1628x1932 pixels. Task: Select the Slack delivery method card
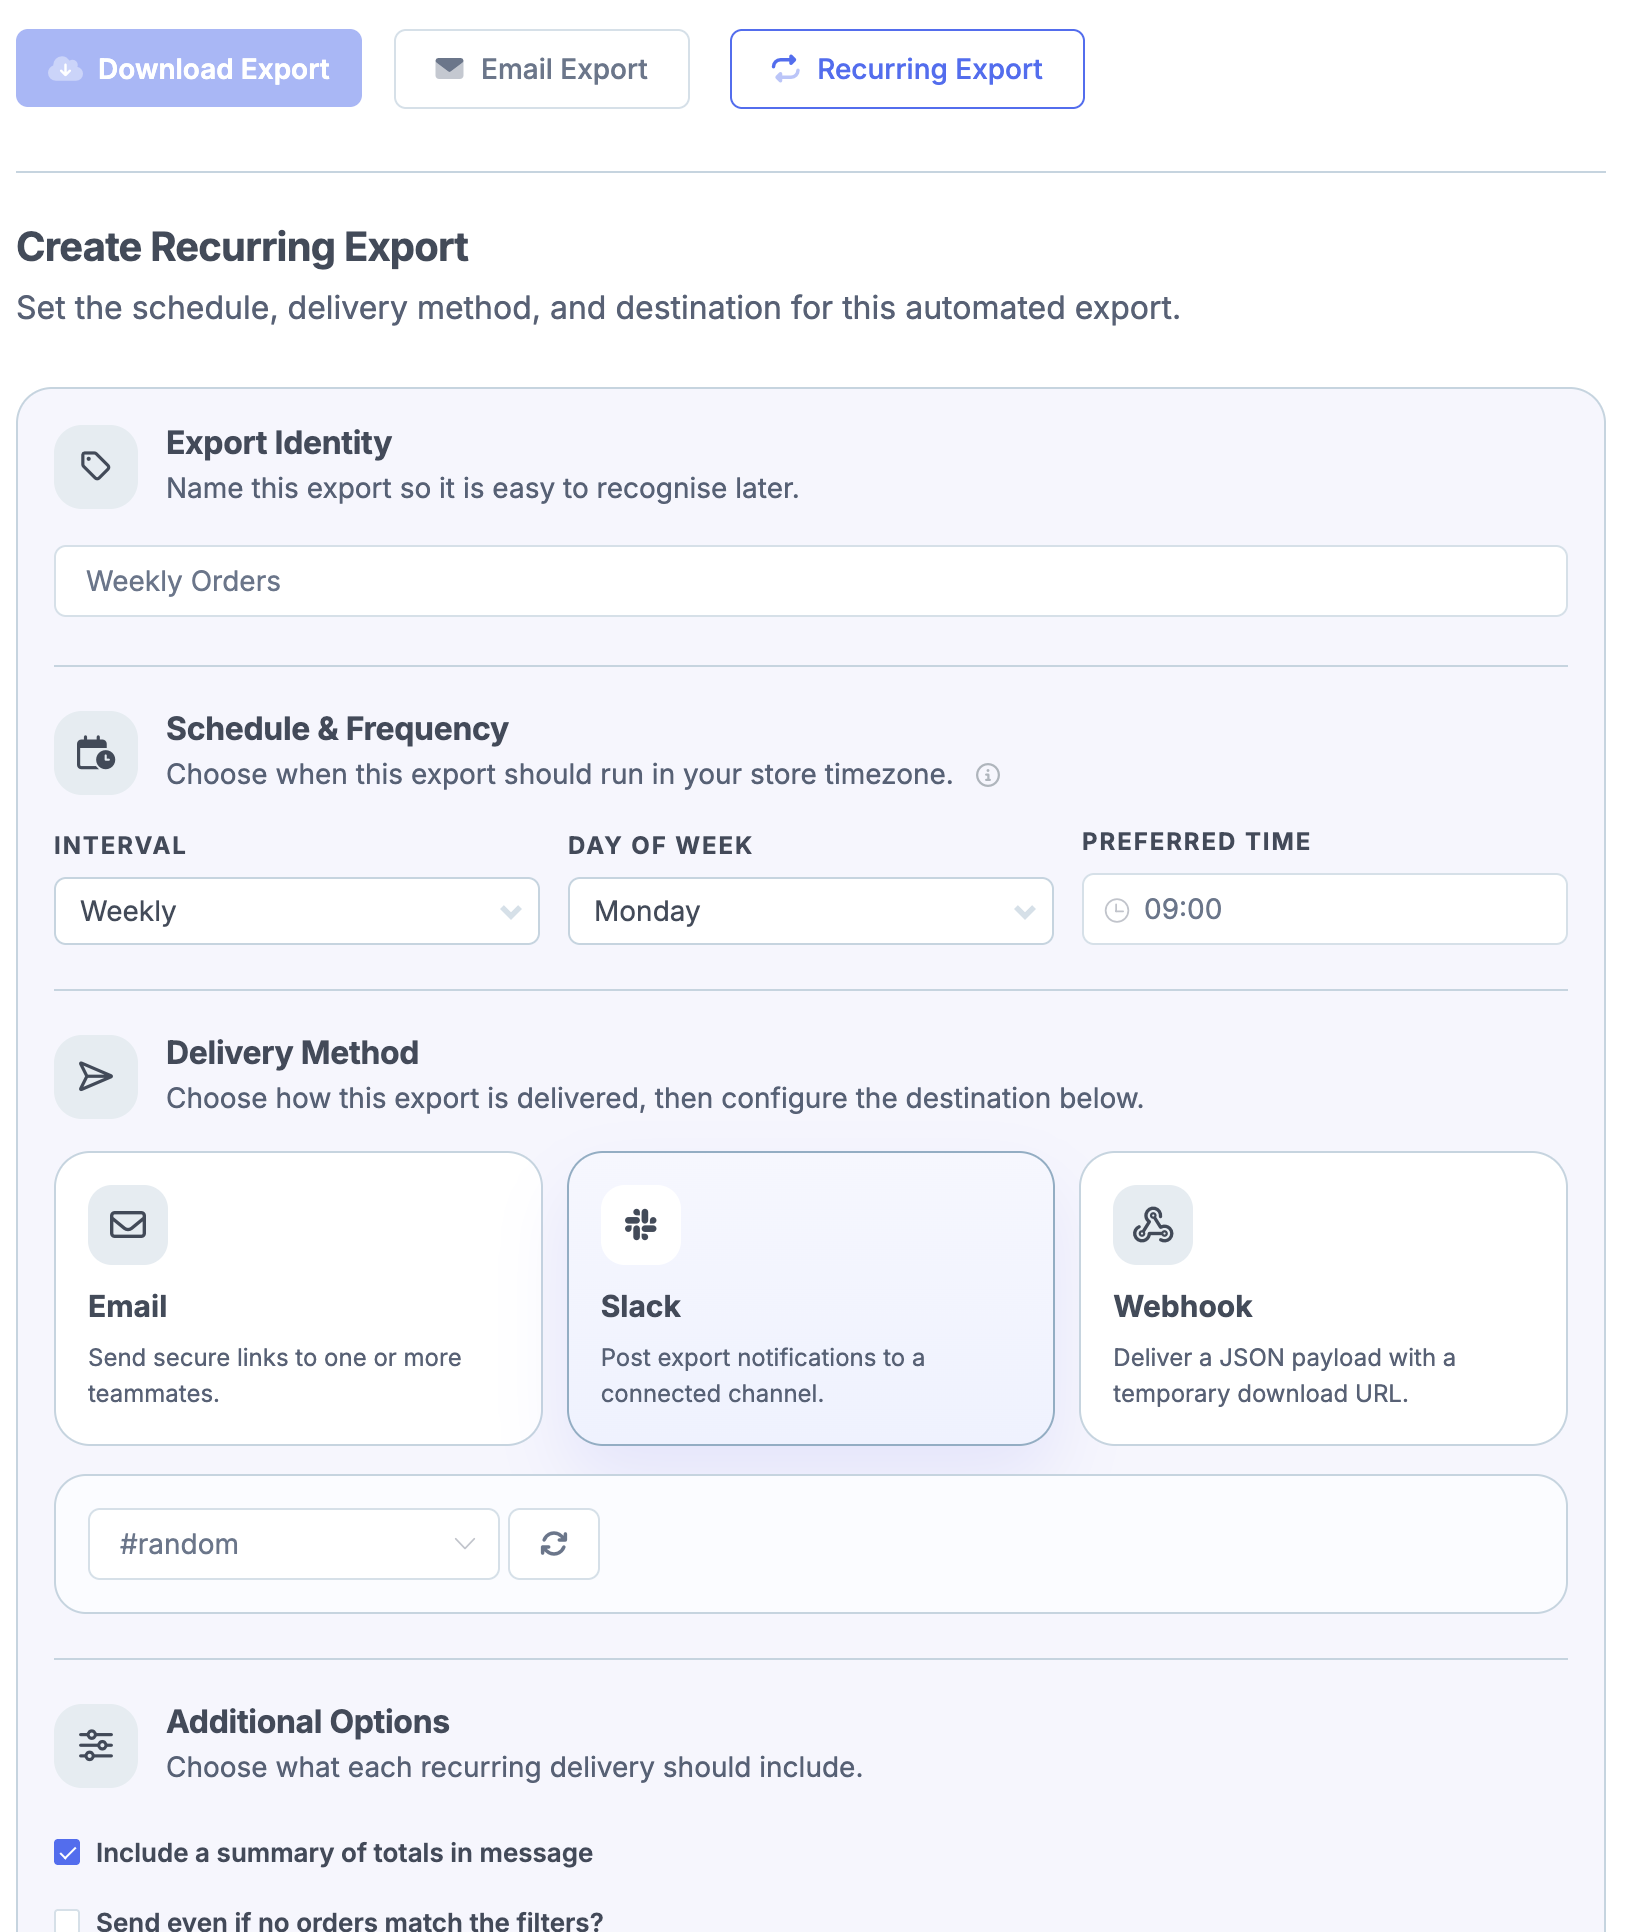(x=810, y=1298)
